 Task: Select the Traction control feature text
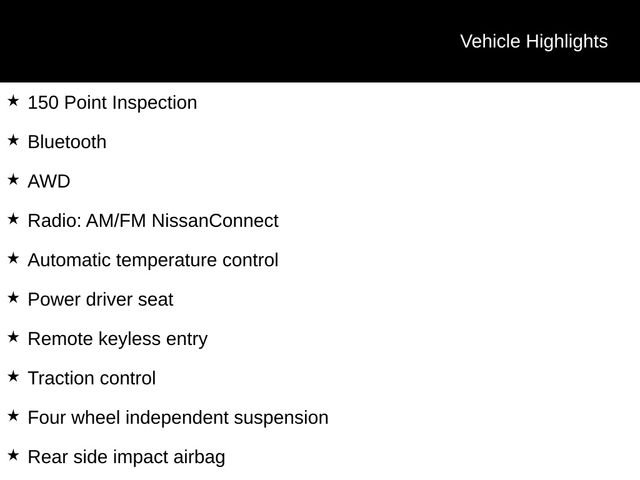pos(92,379)
